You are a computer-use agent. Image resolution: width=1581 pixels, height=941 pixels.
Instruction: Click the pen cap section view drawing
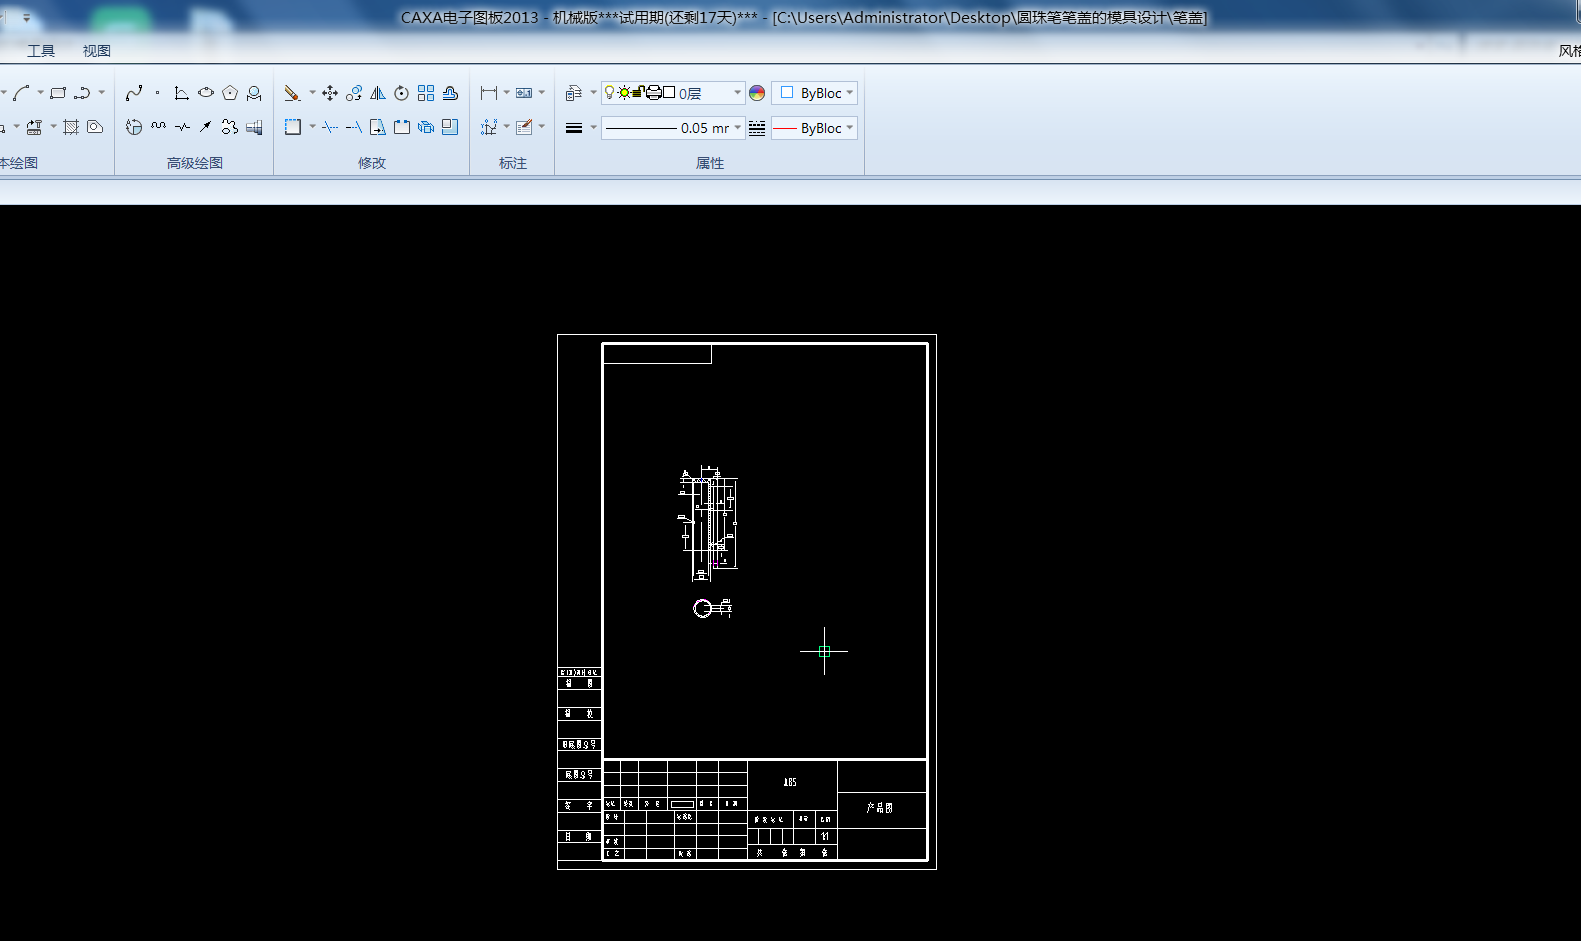tap(709, 523)
